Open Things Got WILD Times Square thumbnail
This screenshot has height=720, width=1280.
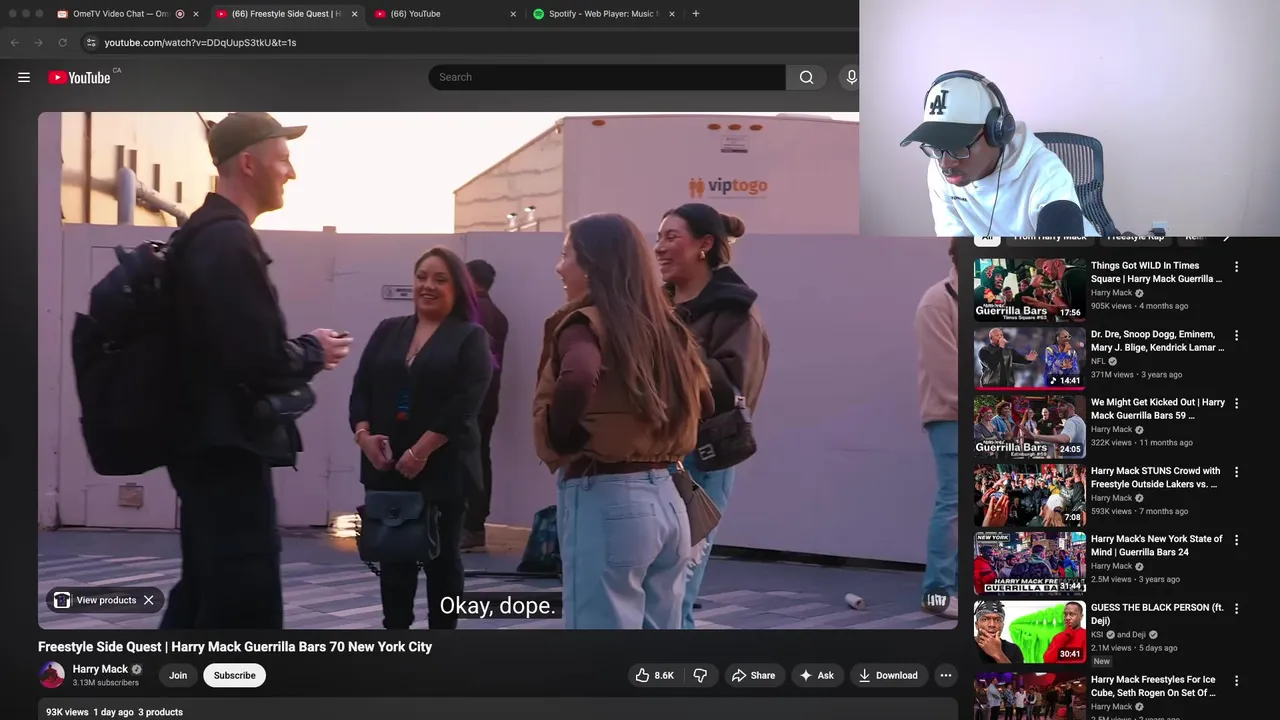1029,290
